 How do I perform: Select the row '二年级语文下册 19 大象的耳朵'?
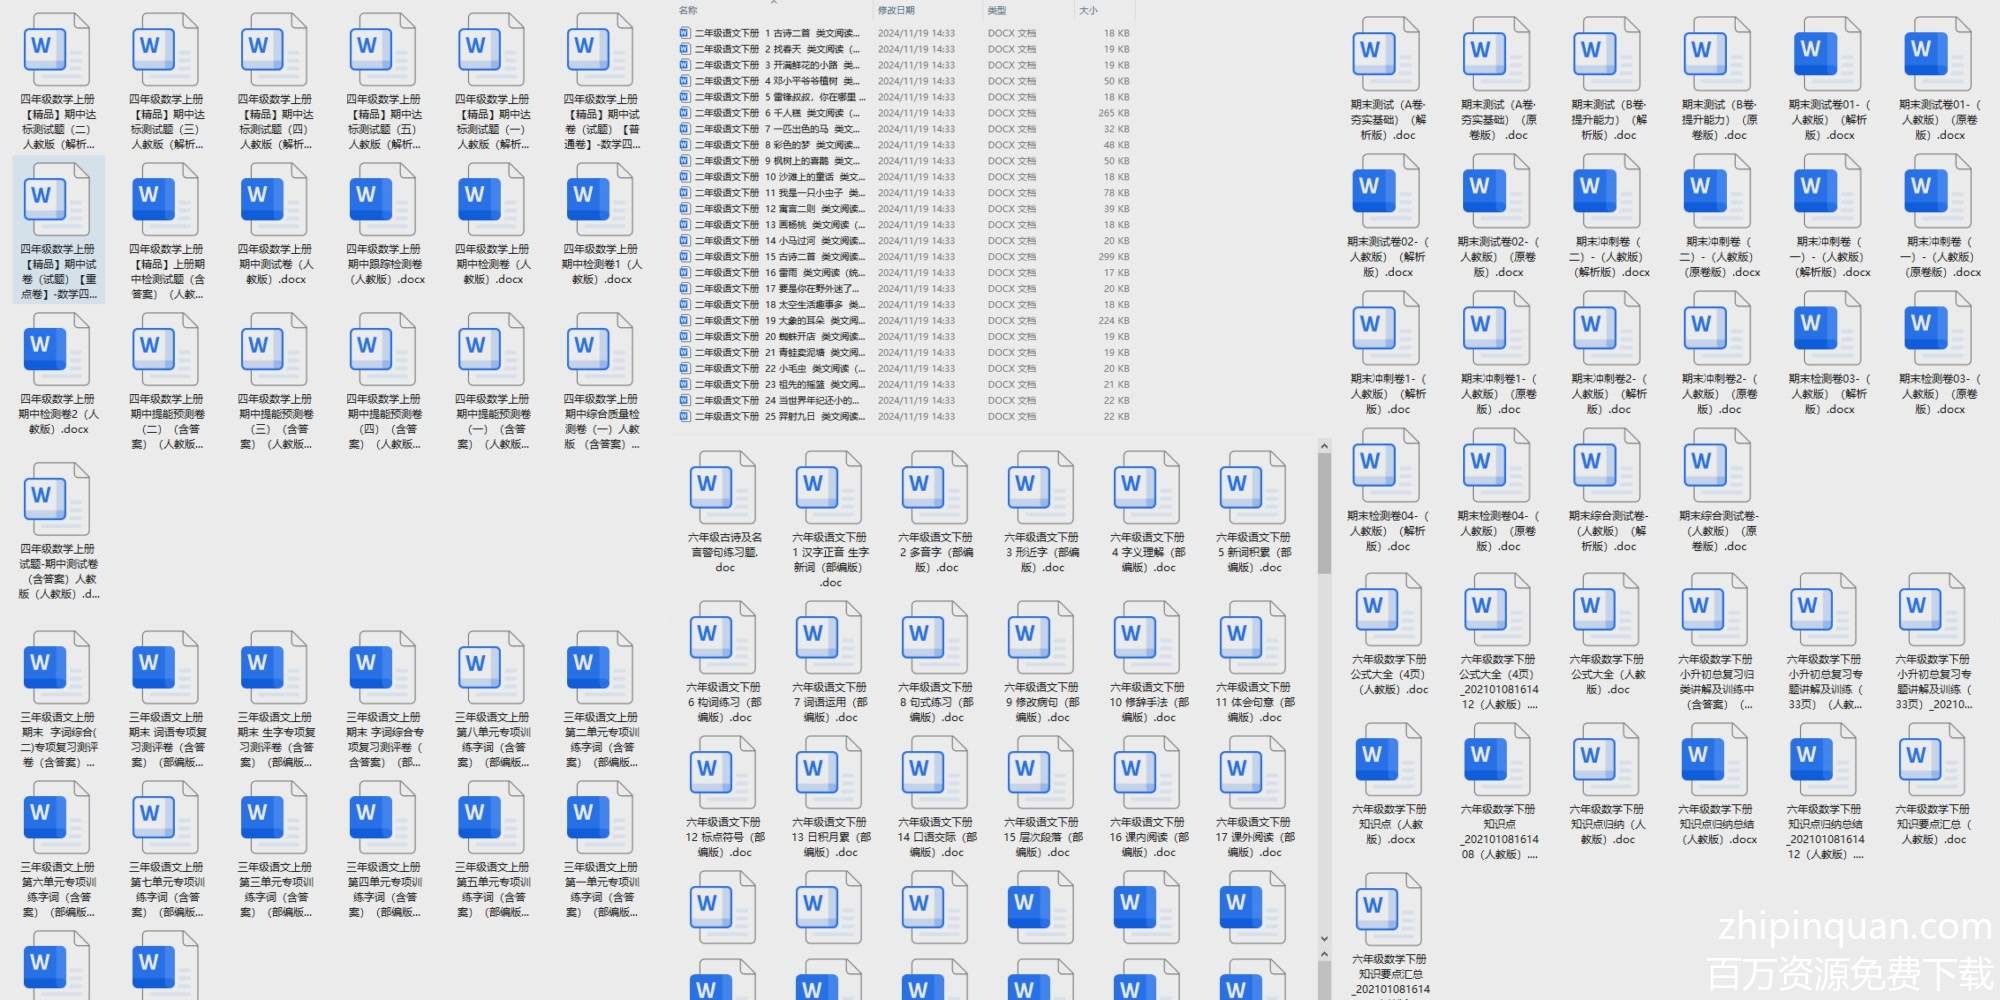coord(904,321)
